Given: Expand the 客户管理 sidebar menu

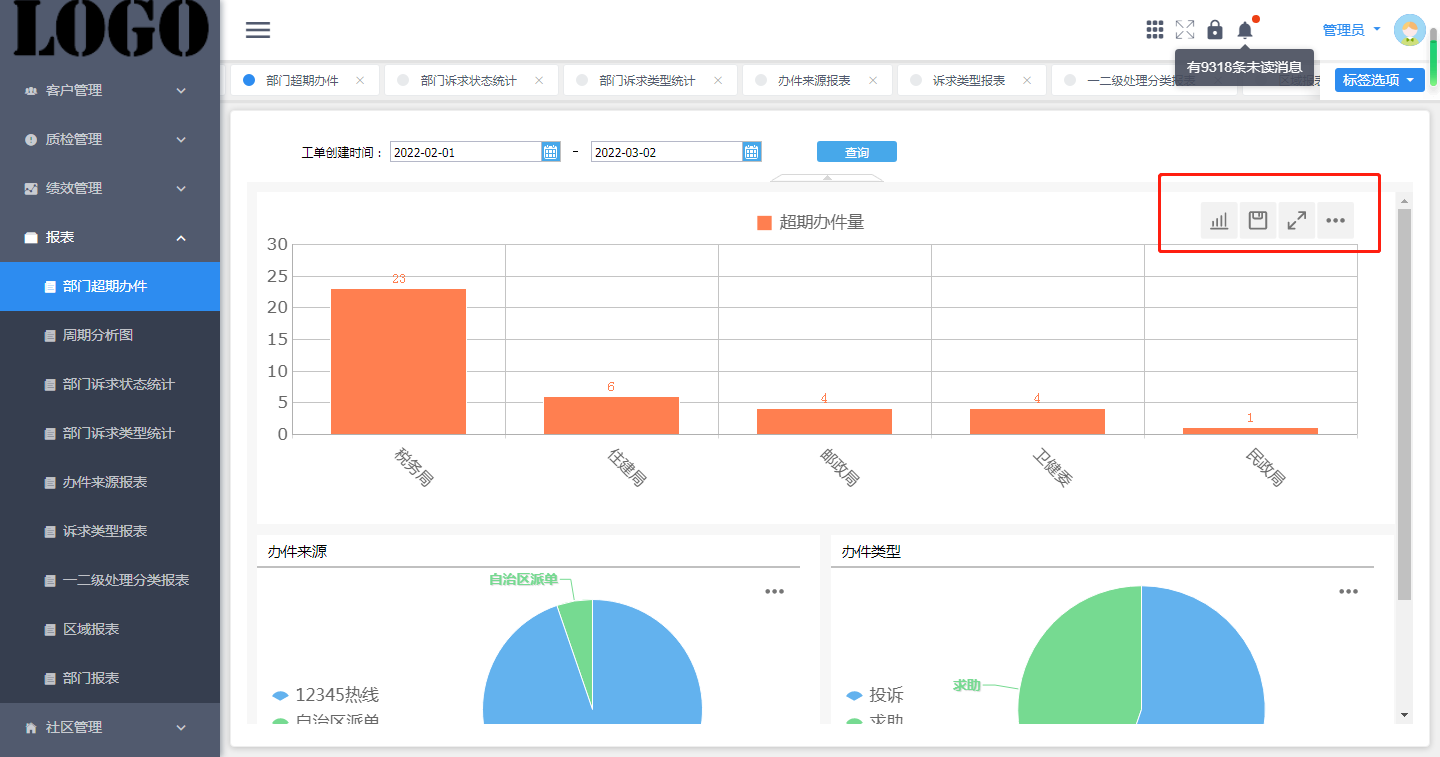Looking at the screenshot, I should pos(110,90).
